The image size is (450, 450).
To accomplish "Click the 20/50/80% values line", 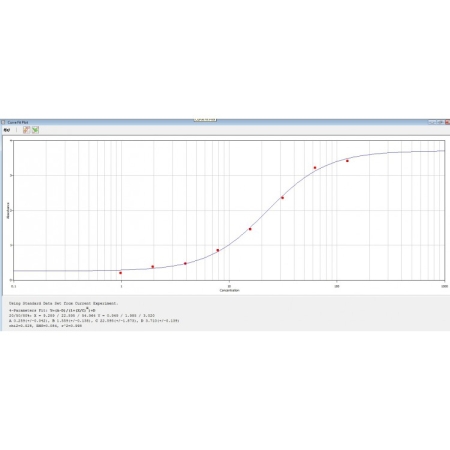I will point(82,315).
